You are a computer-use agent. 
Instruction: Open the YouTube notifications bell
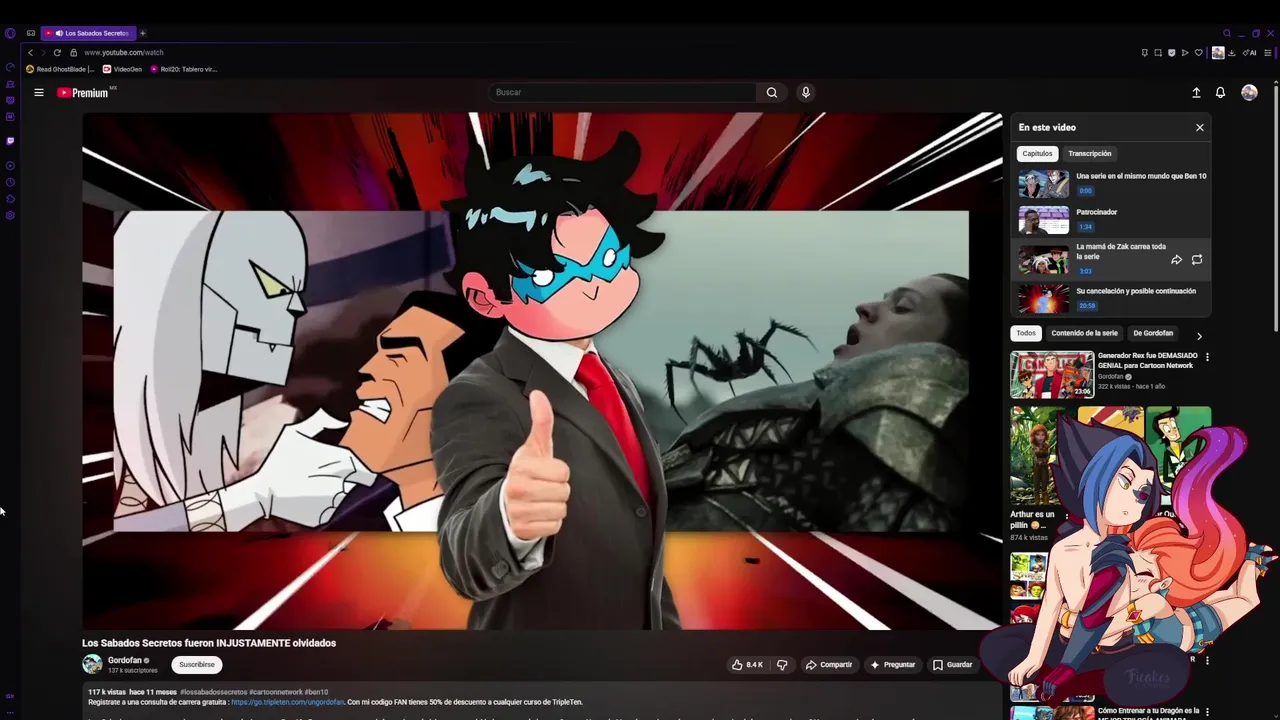(1220, 92)
